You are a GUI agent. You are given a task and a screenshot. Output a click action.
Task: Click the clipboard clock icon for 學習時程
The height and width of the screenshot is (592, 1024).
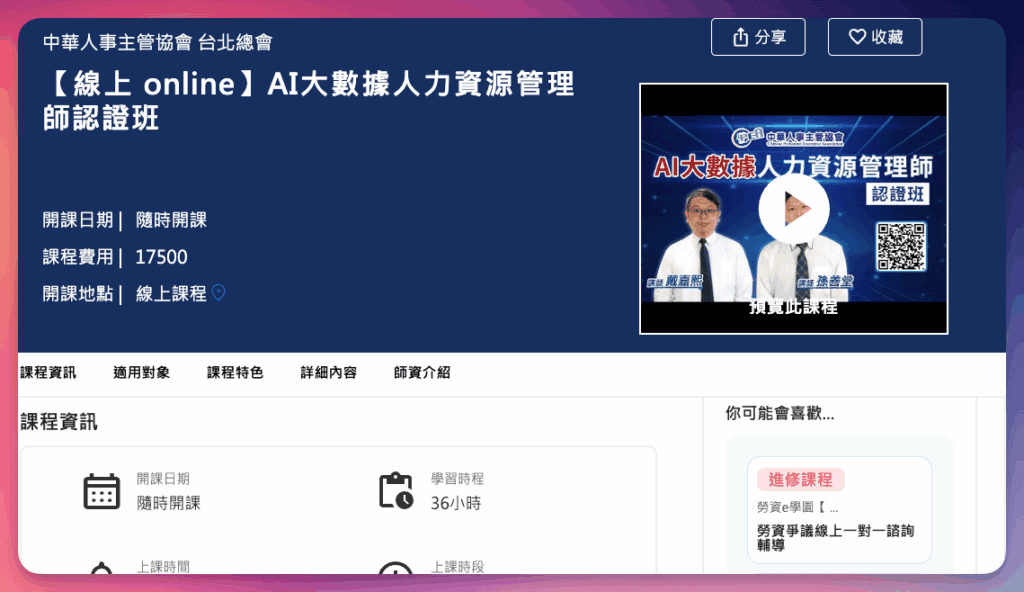click(x=396, y=490)
